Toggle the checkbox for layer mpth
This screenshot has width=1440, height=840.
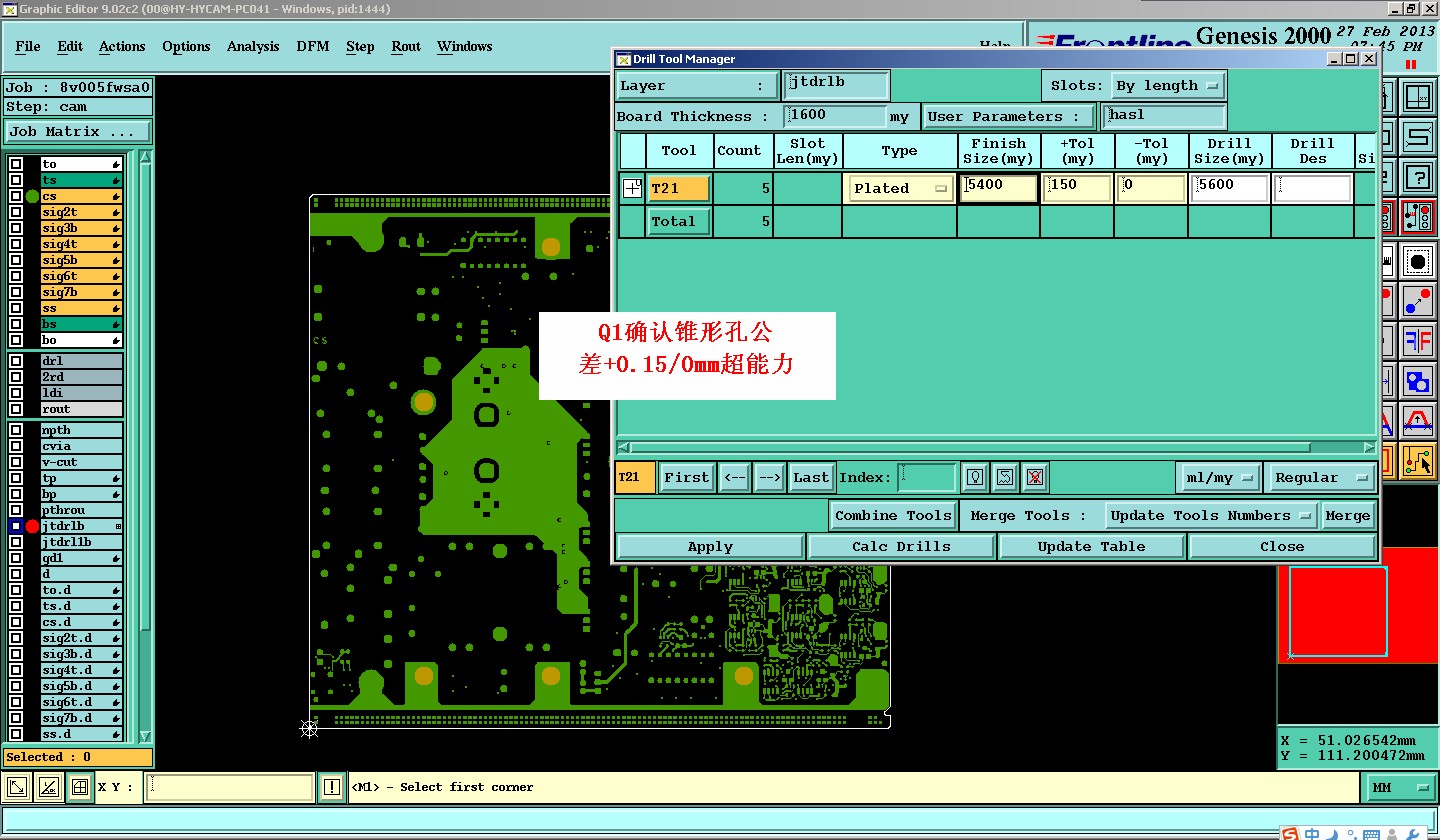click(16, 430)
